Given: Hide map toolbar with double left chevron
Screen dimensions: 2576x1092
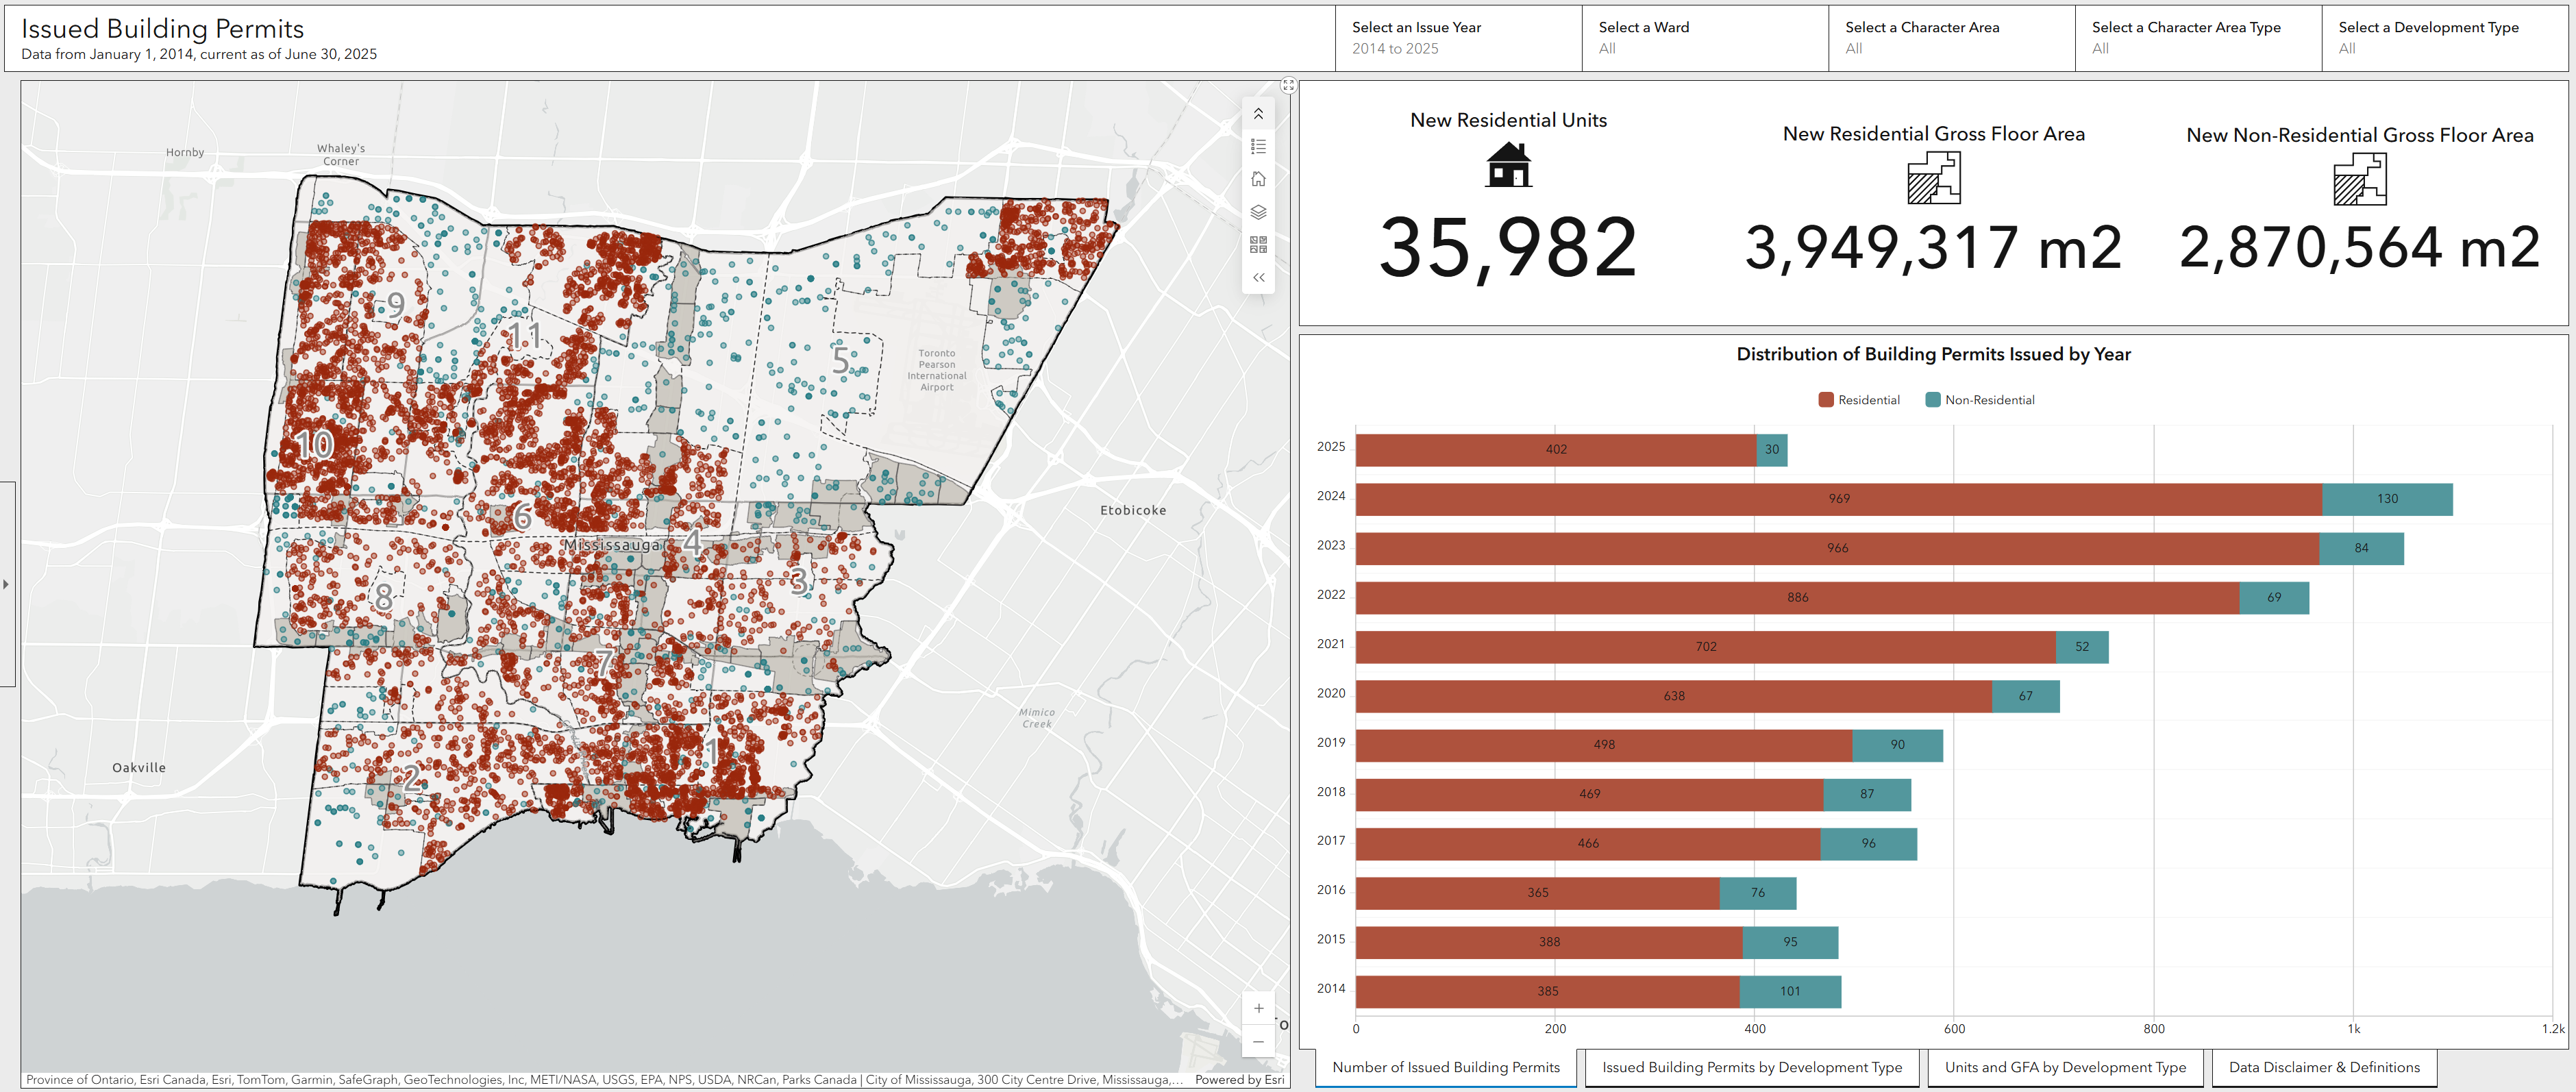Looking at the screenshot, I should tap(1258, 278).
